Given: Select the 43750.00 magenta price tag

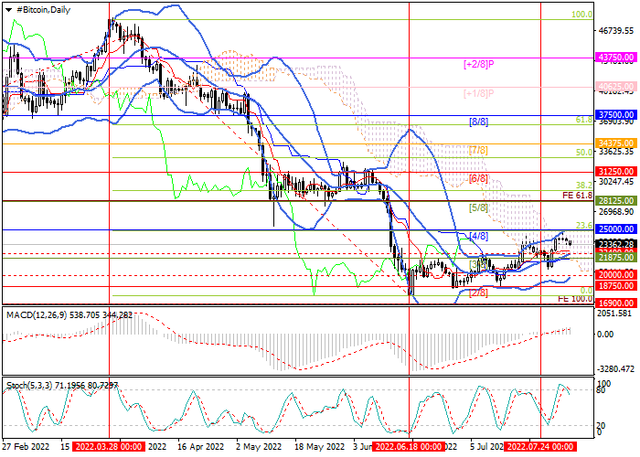Looking at the screenshot, I should pyautogui.click(x=617, y=58).
